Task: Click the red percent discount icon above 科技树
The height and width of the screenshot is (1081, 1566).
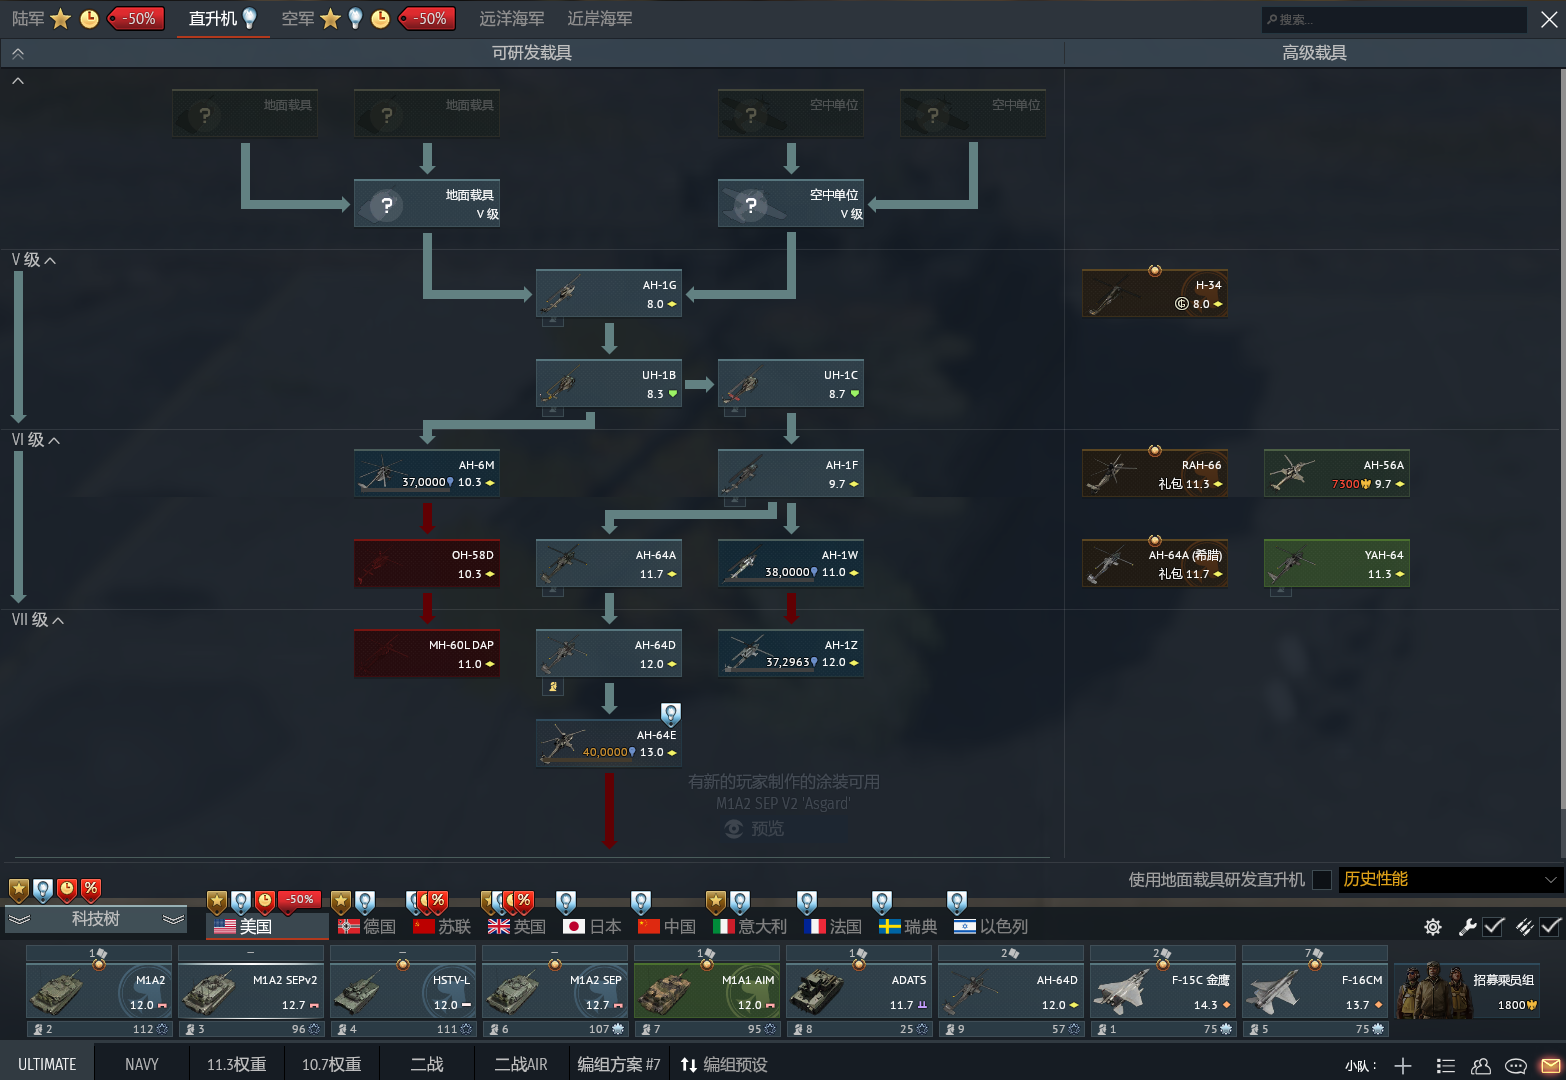Action: tap(91, 889)
